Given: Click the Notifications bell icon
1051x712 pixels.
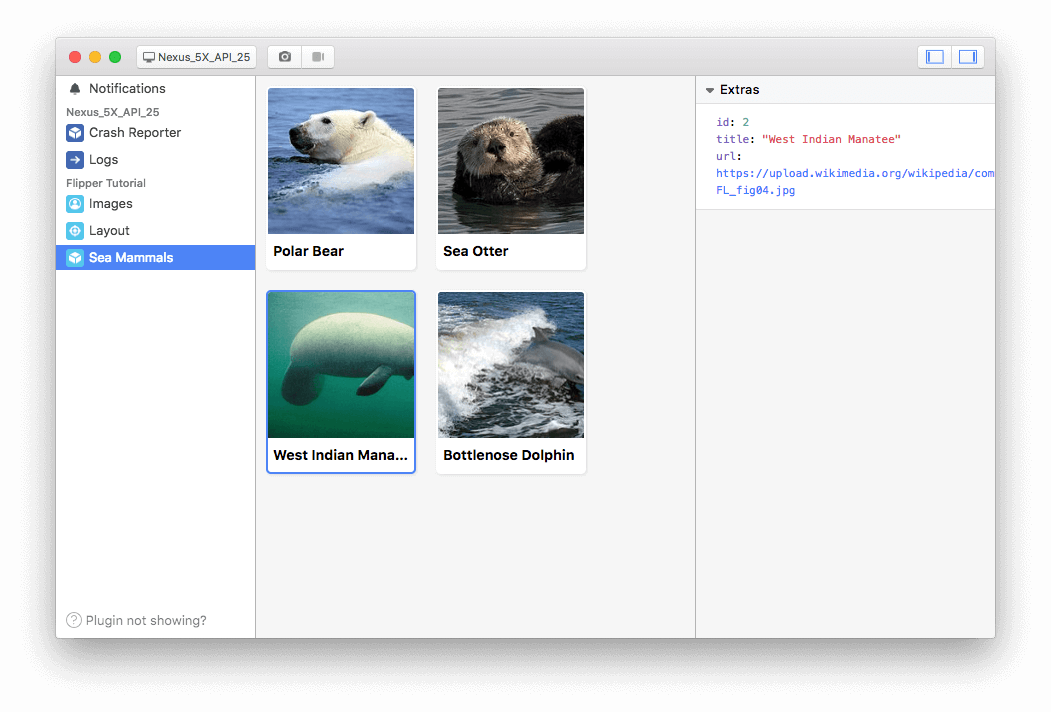Looking at the screenshot, I should coord(74,88).
